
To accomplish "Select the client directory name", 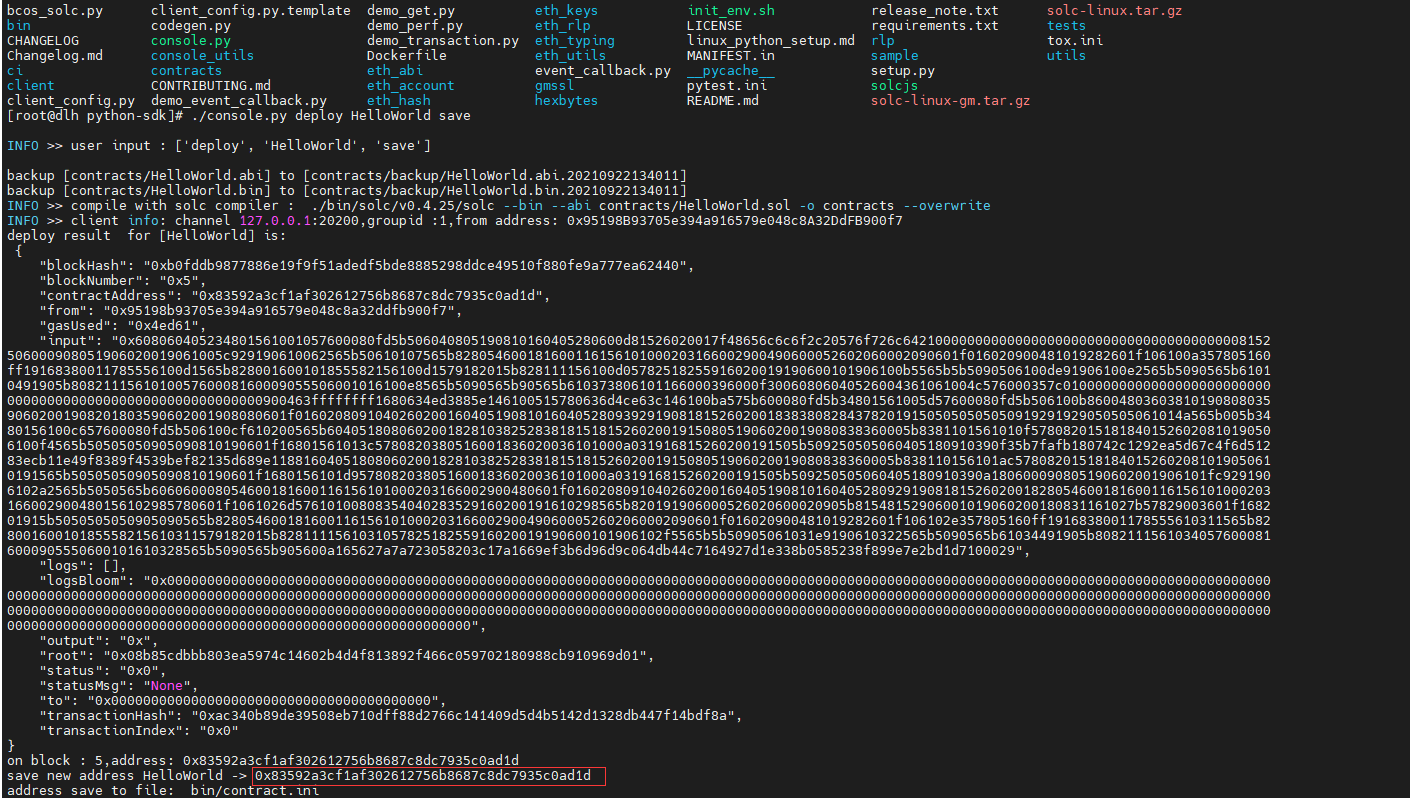I will pyautogui.click(x=30, y=85).
